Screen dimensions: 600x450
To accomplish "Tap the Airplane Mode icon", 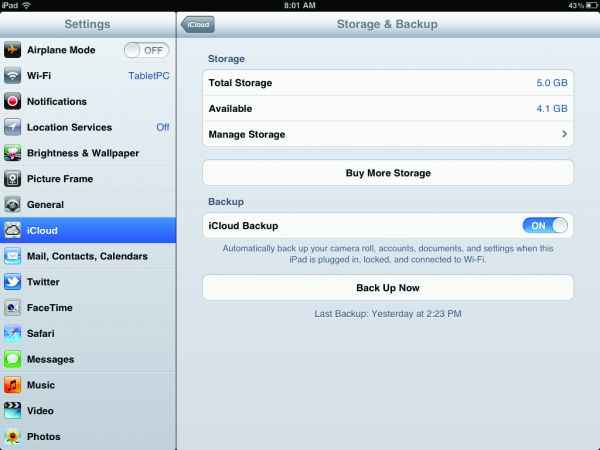I will 12,50.
